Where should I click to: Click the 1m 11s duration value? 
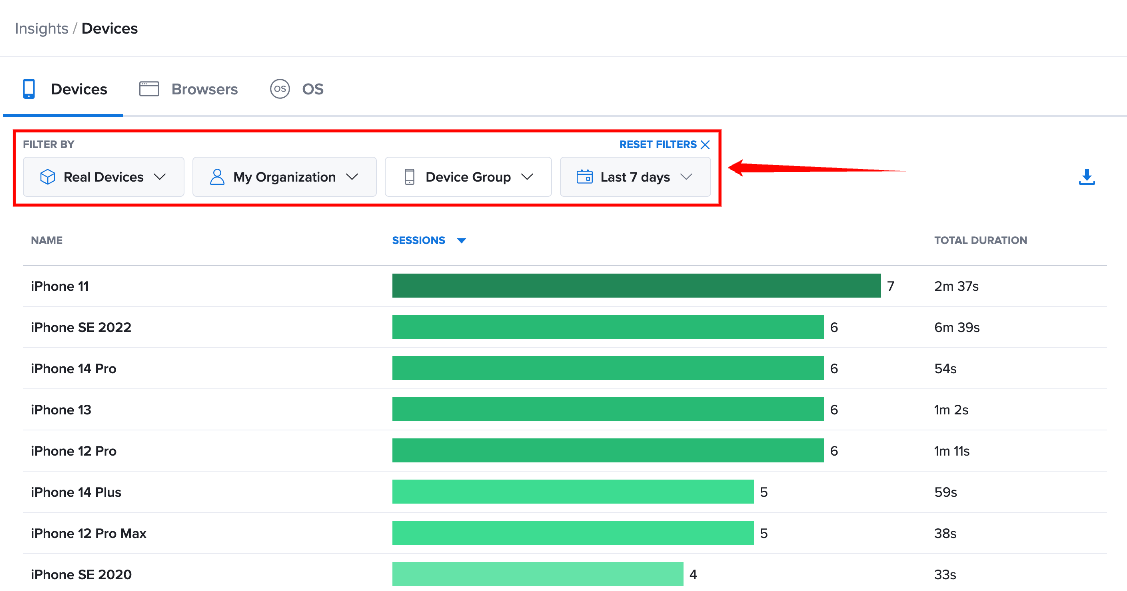click(x=952, y=451)
